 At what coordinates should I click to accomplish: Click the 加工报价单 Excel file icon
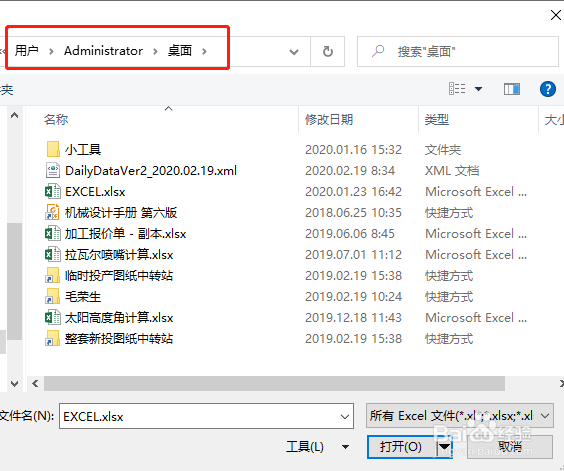[53, 234]
